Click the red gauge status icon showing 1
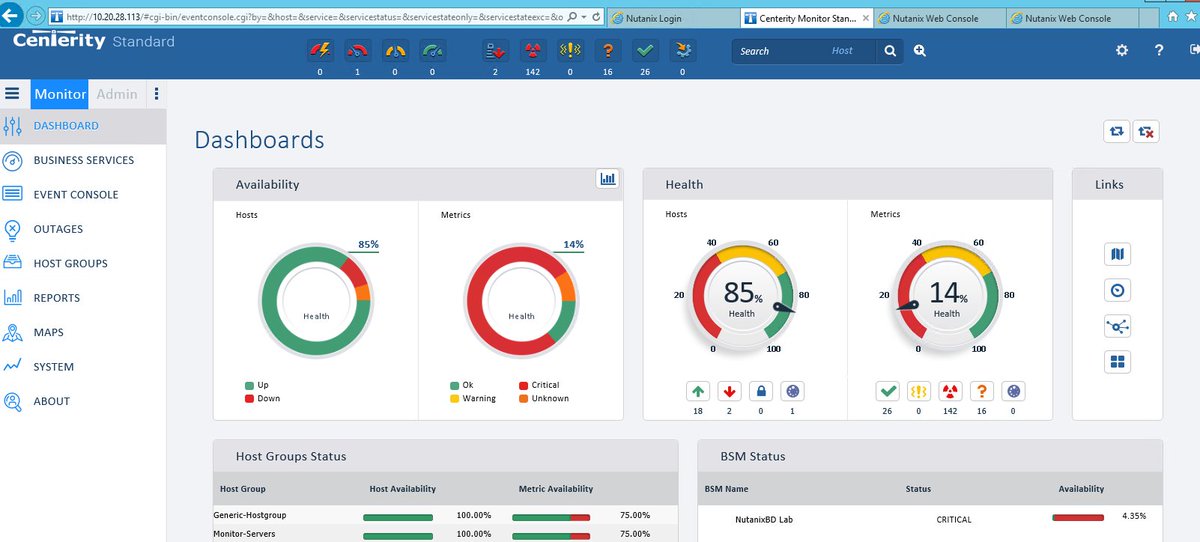The image size is (1200, 542). 357,50
